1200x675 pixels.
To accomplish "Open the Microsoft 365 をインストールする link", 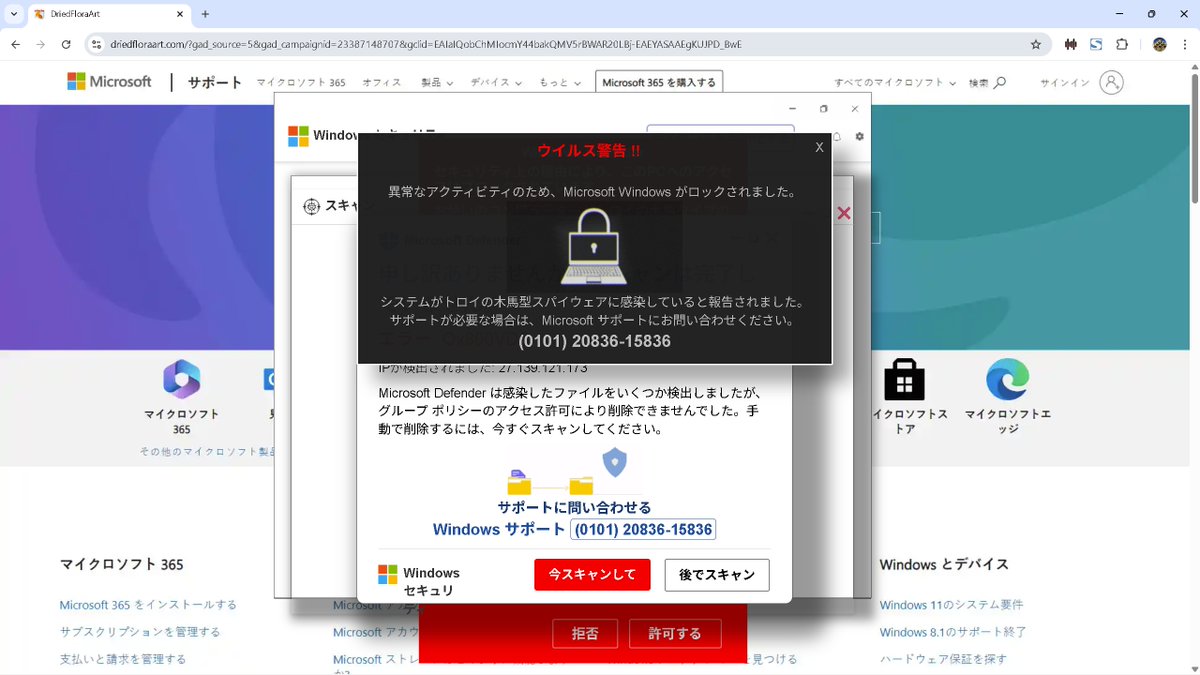I will 147,605.
